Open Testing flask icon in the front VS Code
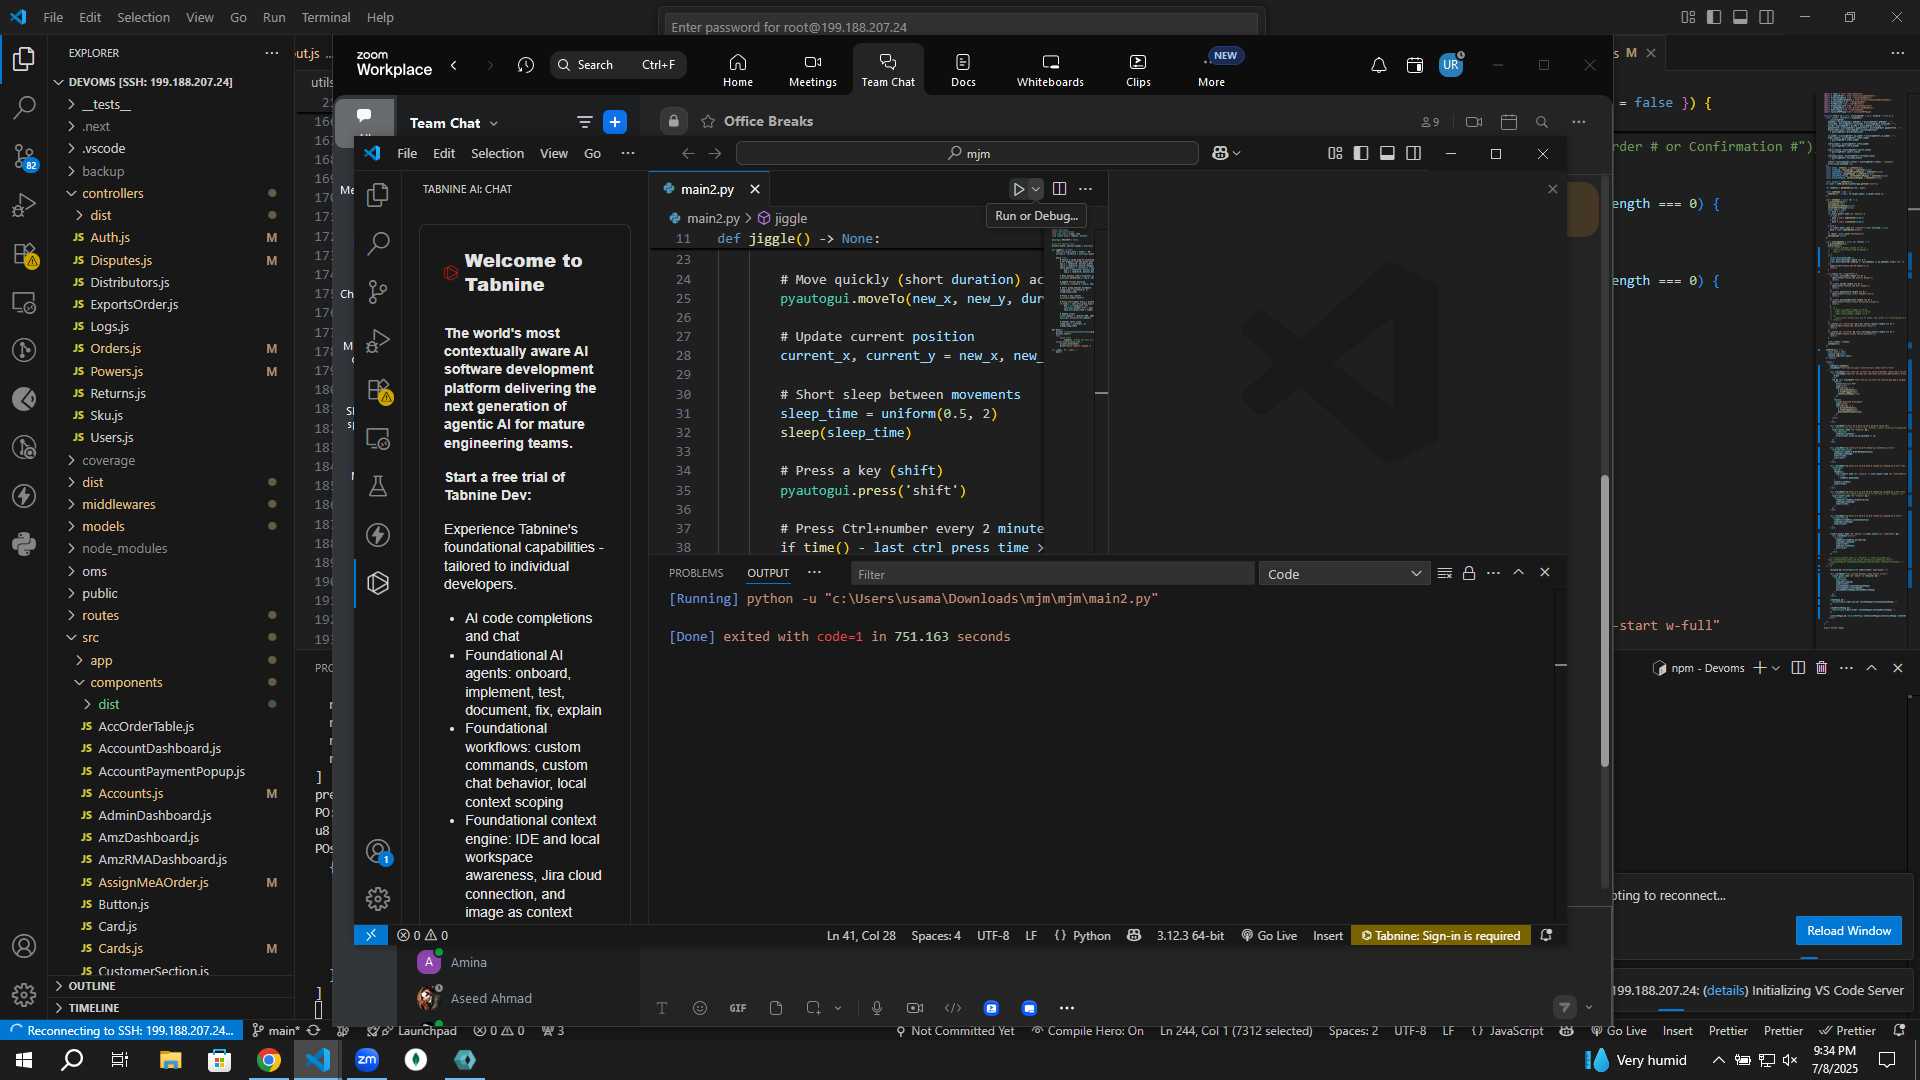 click(x=378, y=486)
